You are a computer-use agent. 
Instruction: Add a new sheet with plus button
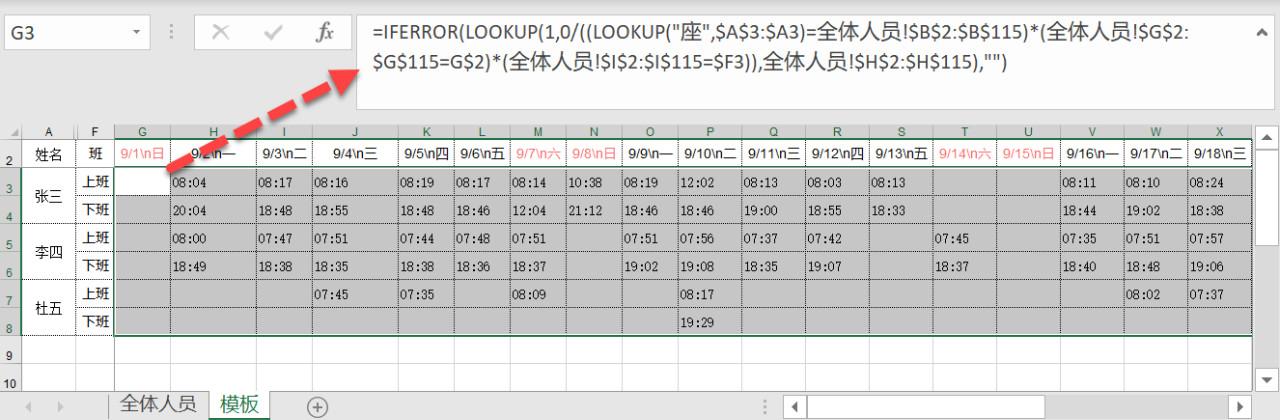[317, 406]
